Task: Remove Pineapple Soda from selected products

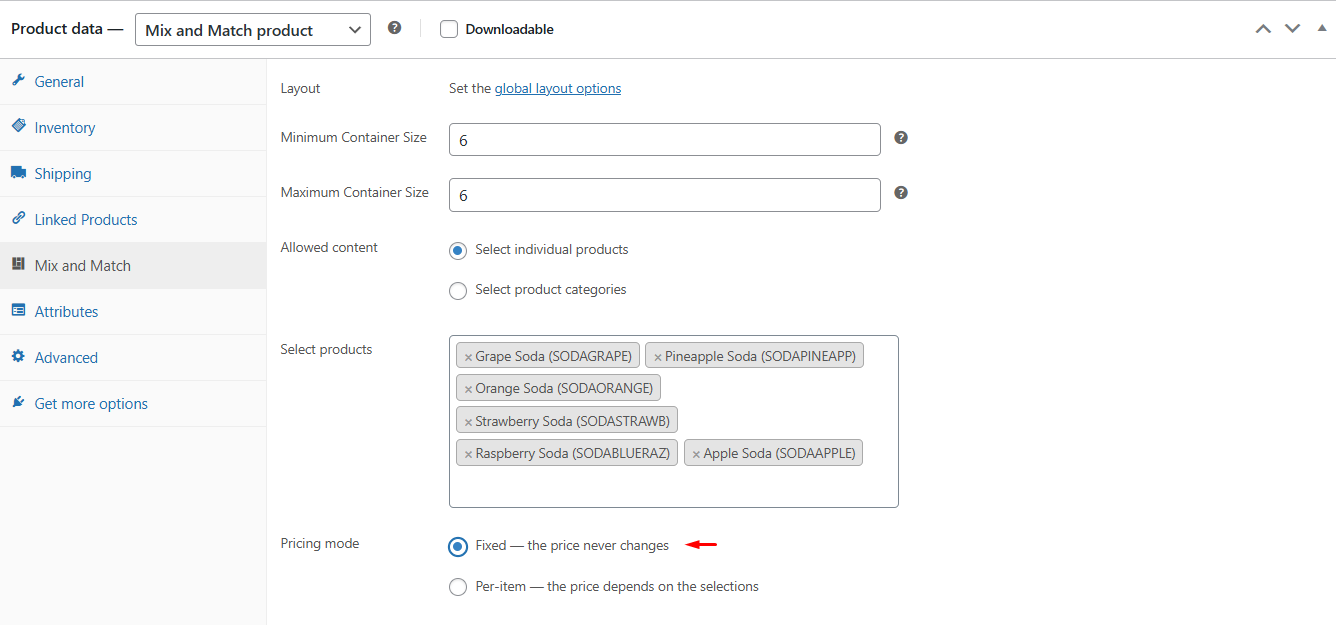Action: 658,357
